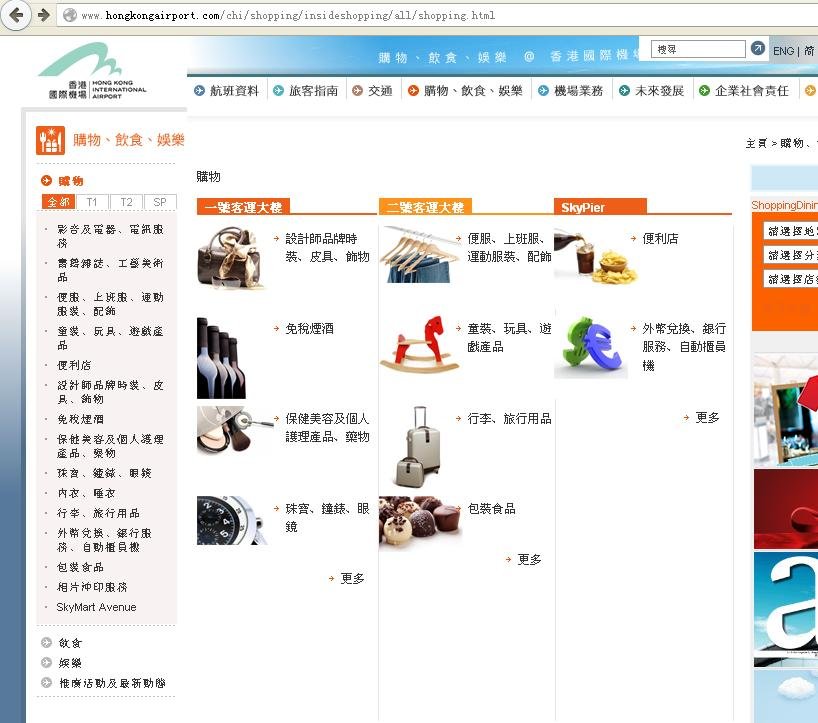
Task: Open the ENG language link
Action: pos(783,49)
